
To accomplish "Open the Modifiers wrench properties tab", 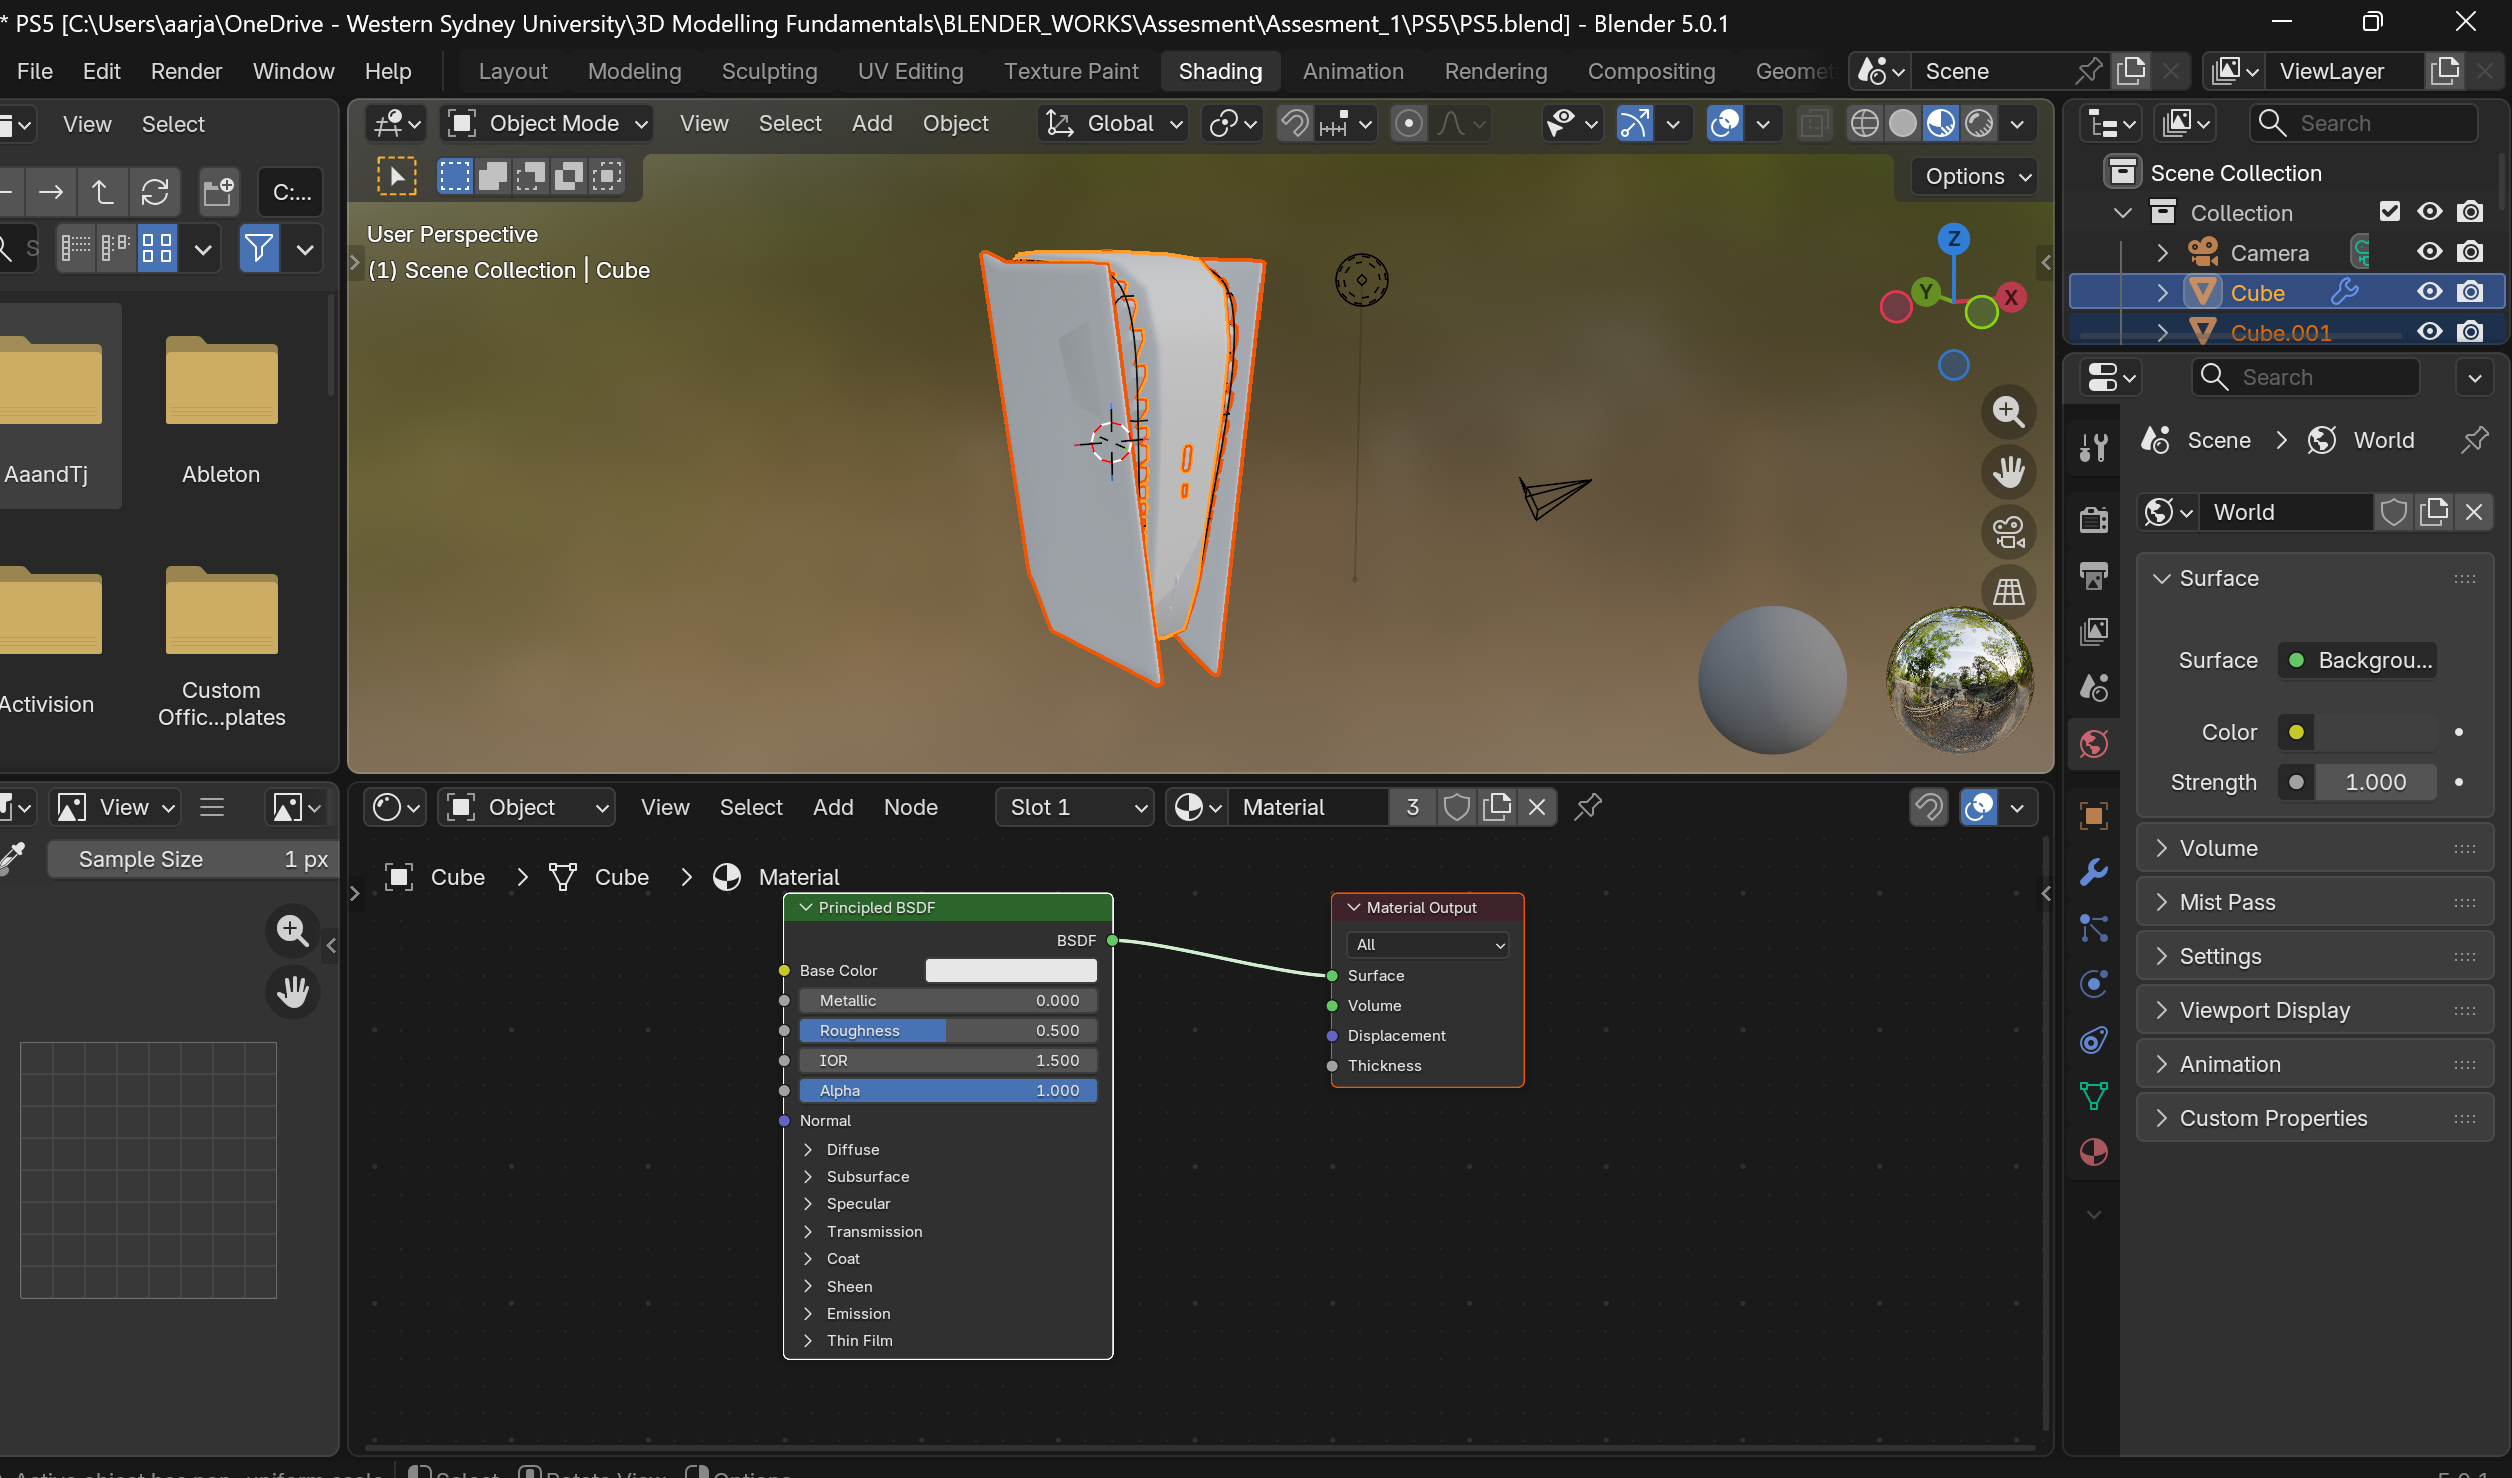I will coord(2093,872).
